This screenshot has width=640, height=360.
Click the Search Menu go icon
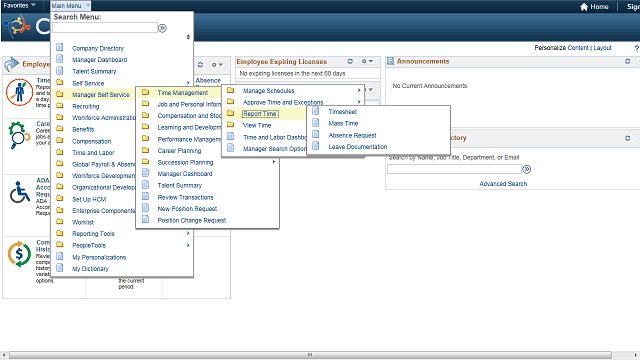[x=162, y=28]
